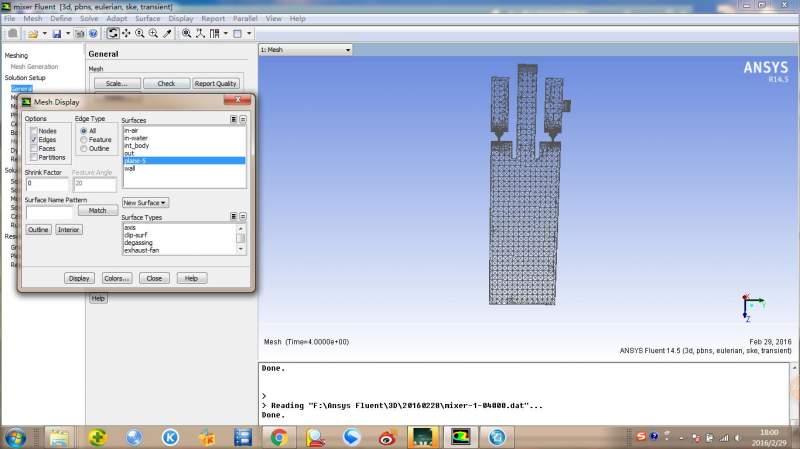This screenshot has width=800, height=449.
Task: Click the Report Quality button
Action: coord(215,83)
